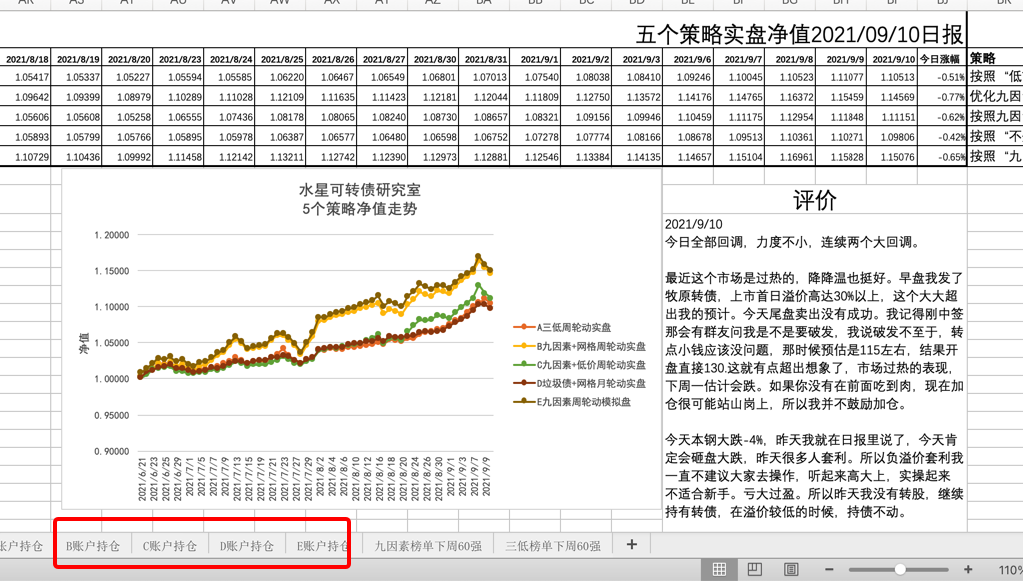
Task: Select the 评价 heading cell
Action: (814, 201)
